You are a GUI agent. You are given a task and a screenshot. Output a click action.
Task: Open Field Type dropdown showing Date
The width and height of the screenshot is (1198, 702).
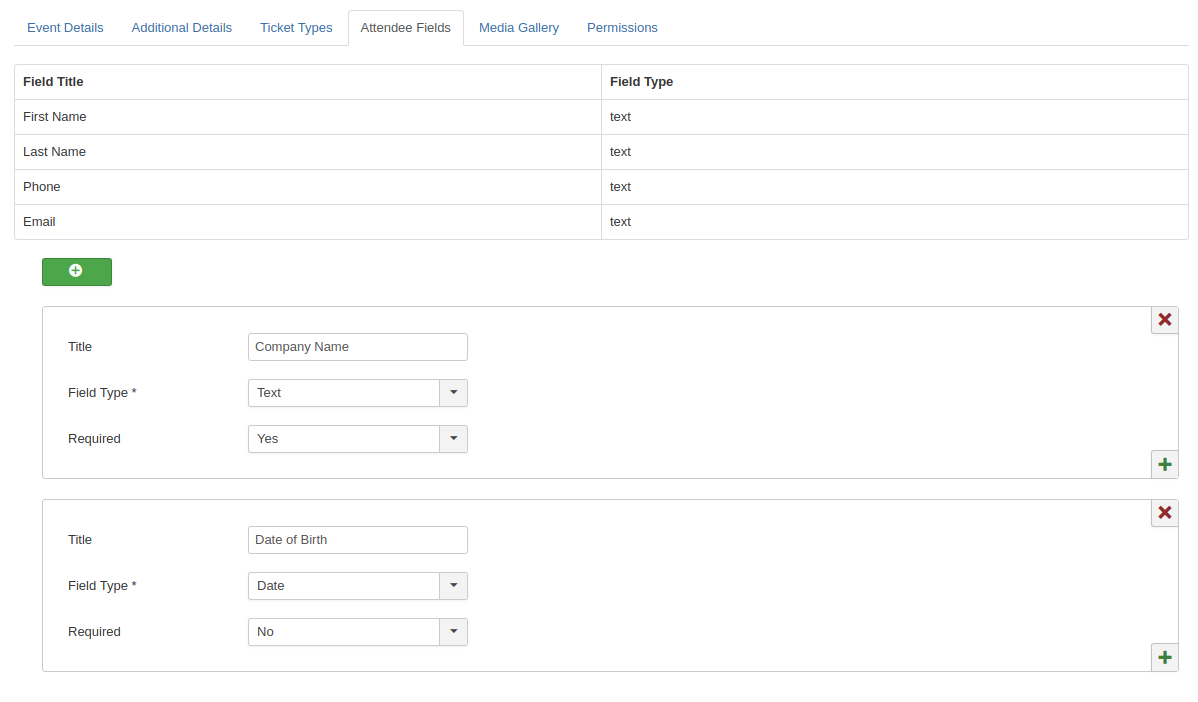click(357, 586)
